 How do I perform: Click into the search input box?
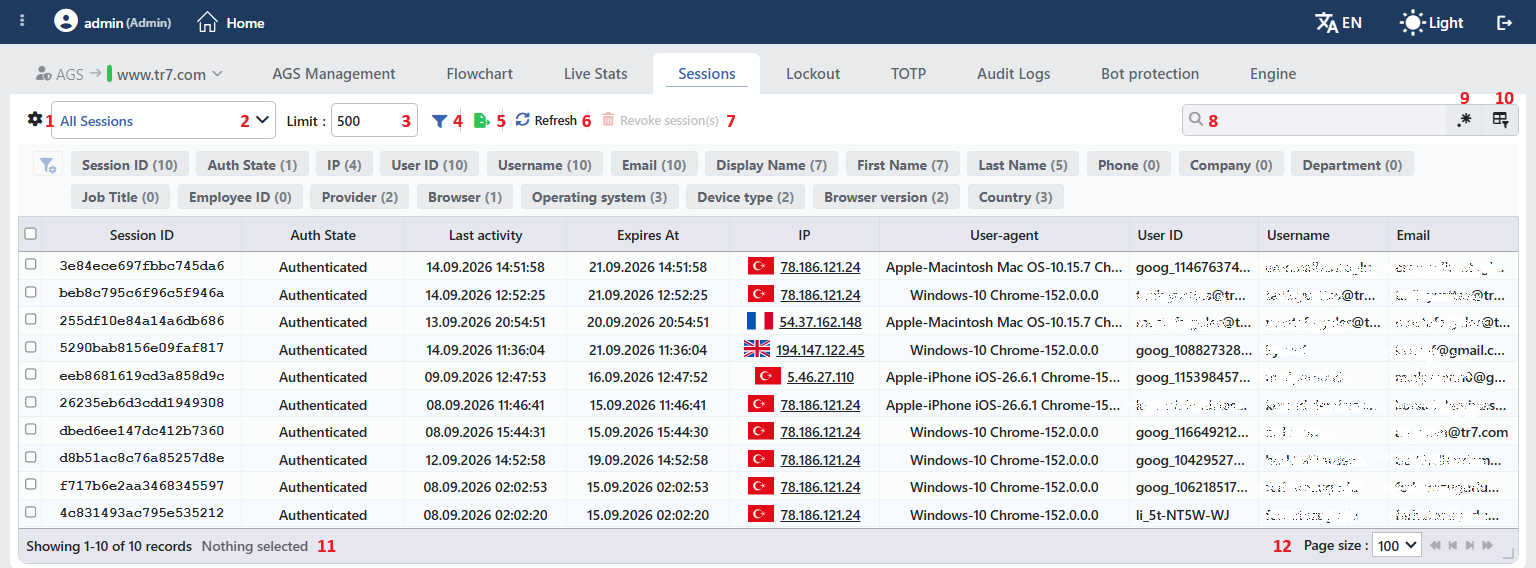[x=1315, y=120]
